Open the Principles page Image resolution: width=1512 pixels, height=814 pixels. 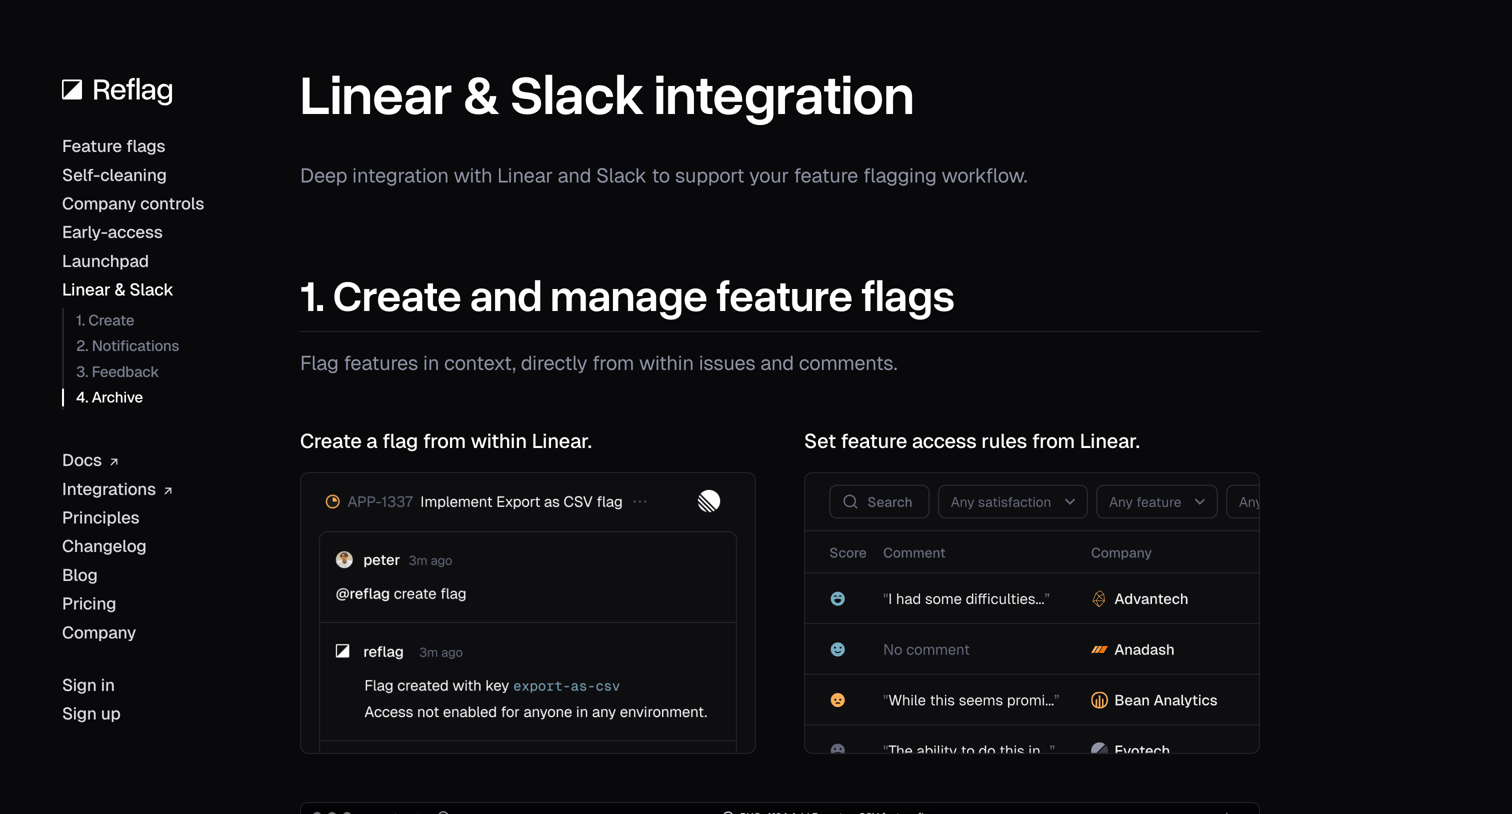[x=100, y=518]
